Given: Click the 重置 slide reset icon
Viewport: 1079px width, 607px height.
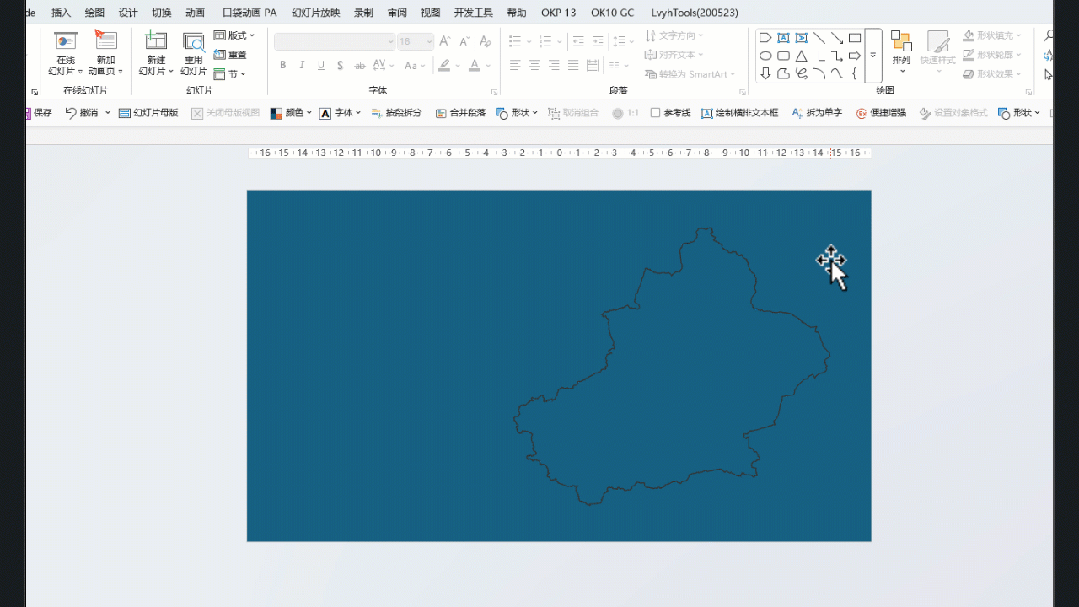Looking at the screenshot, I should click(x=220, y=54).
